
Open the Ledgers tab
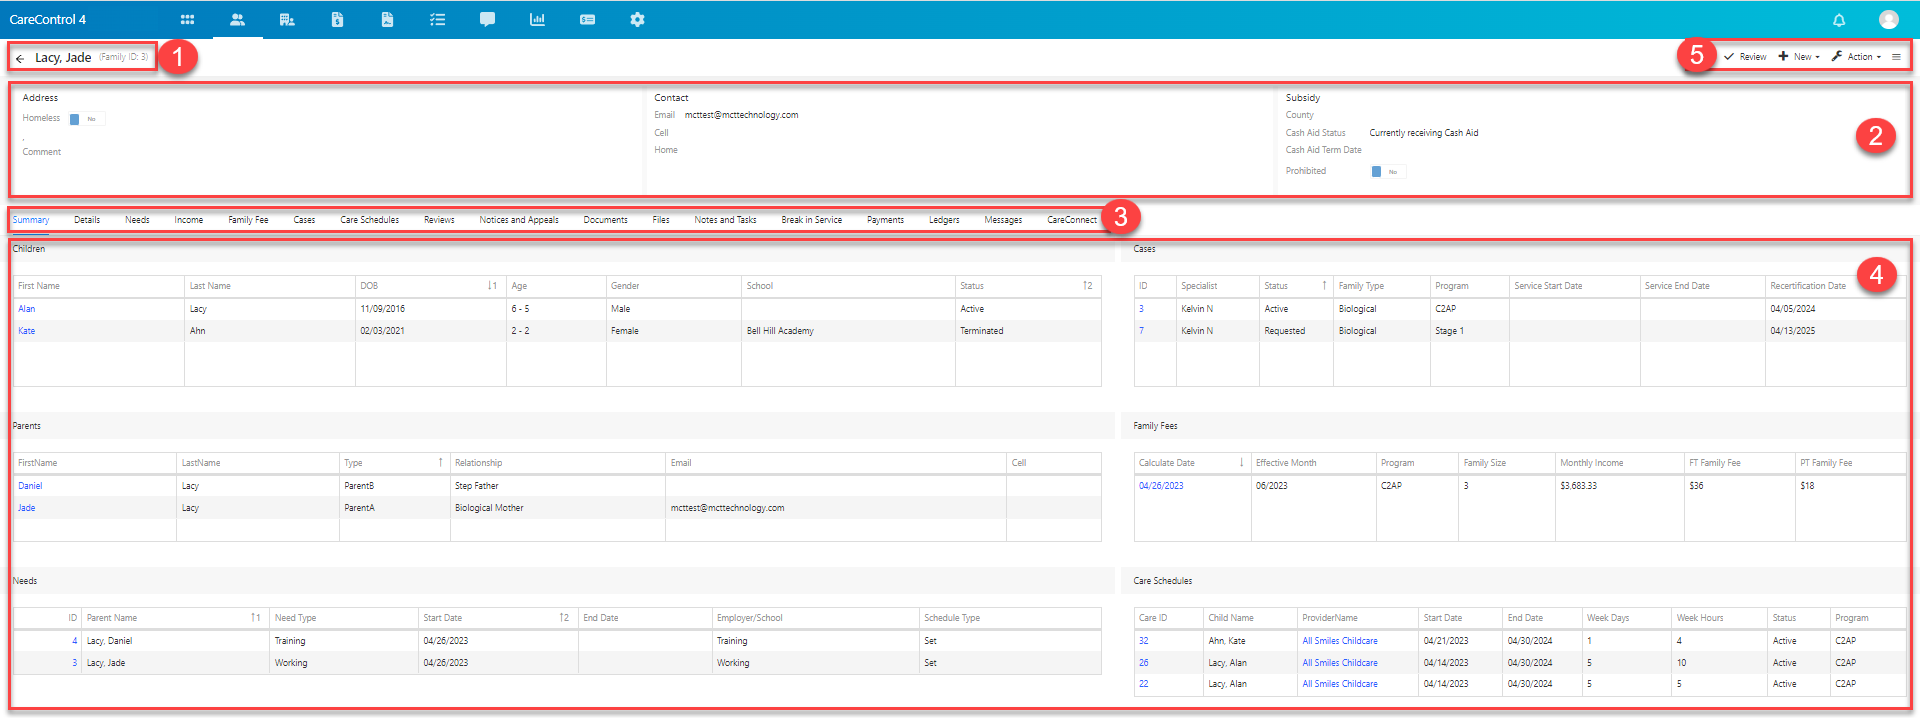[x=944, y=220]
